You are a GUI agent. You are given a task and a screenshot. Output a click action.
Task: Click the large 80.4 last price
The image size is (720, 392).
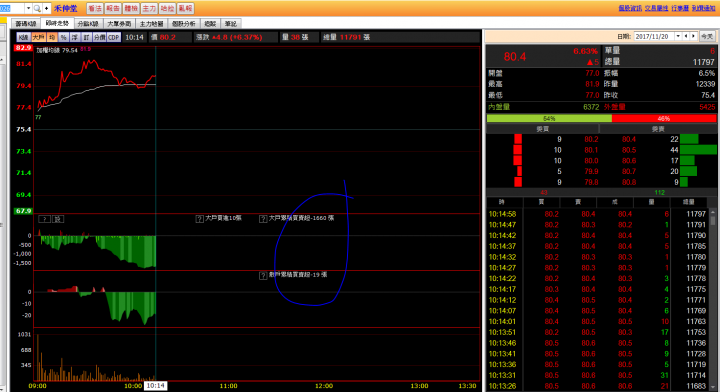point(515,57)
